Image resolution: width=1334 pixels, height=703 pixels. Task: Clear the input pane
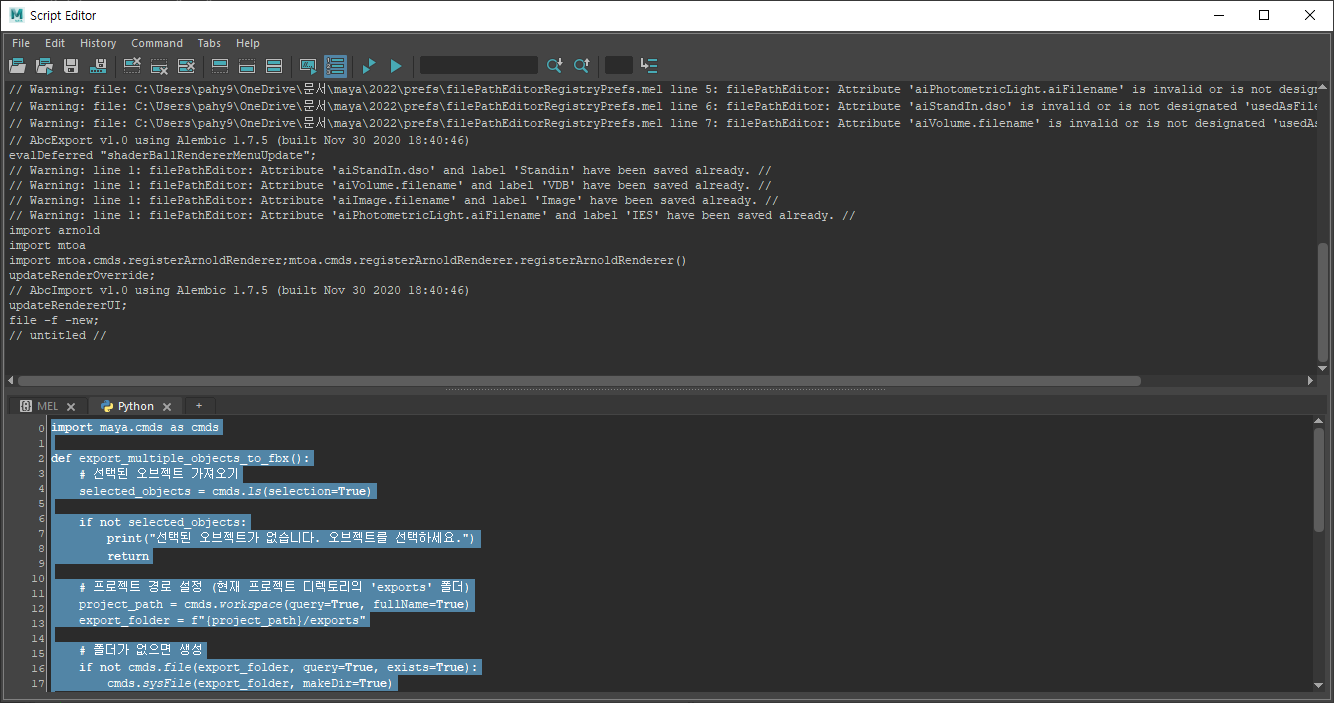pos(159,66)
